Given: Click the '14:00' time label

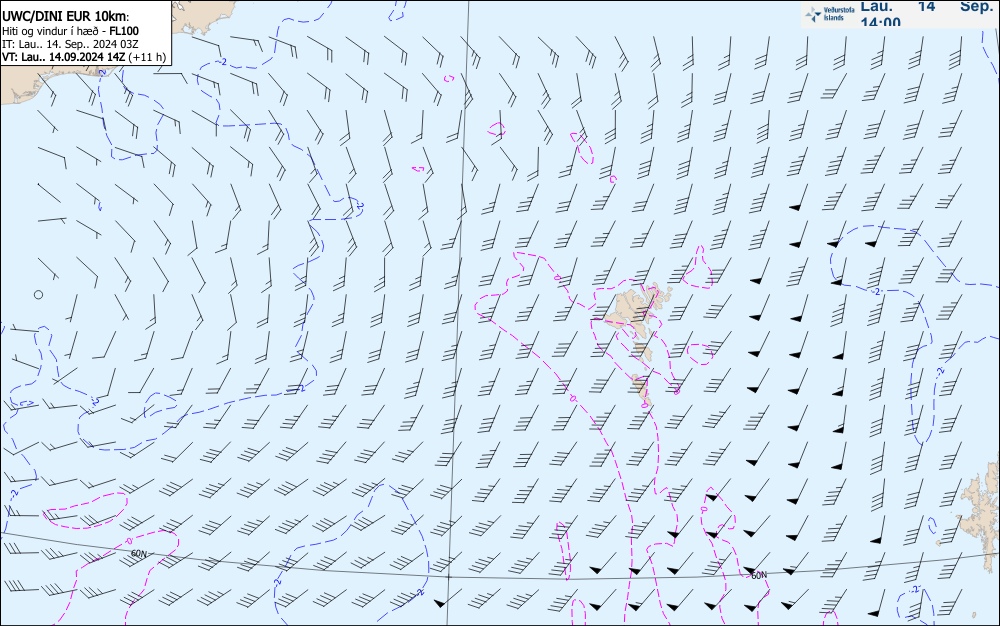Looking at the screenshot, I should pyautogui.click(x=881, y=22).
